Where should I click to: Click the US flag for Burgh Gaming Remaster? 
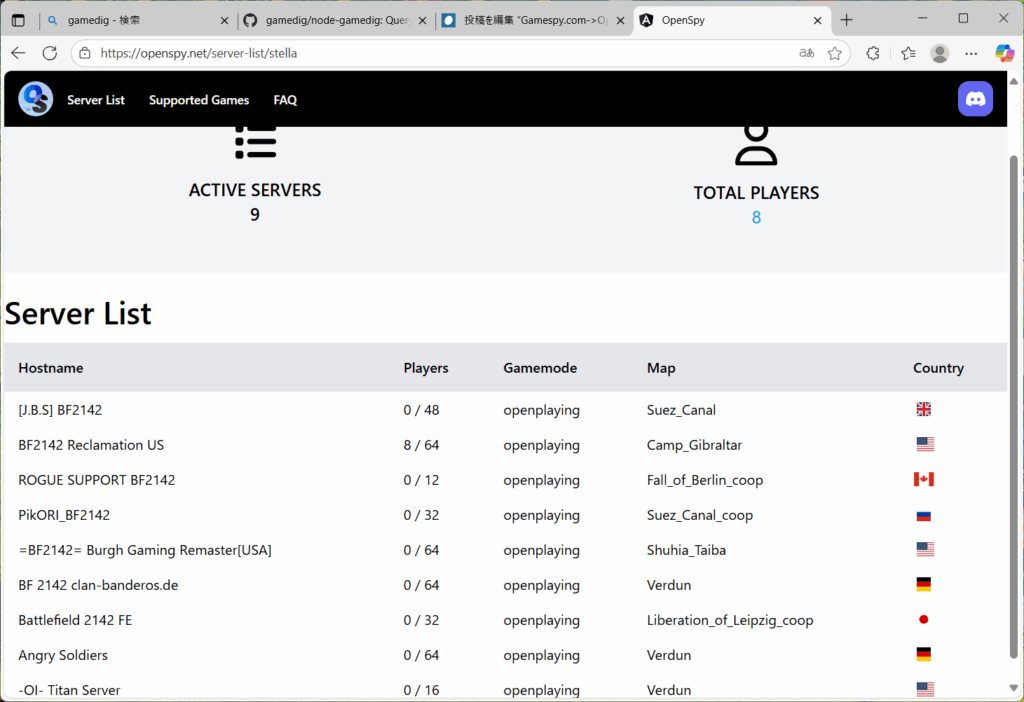pos(925,550)
